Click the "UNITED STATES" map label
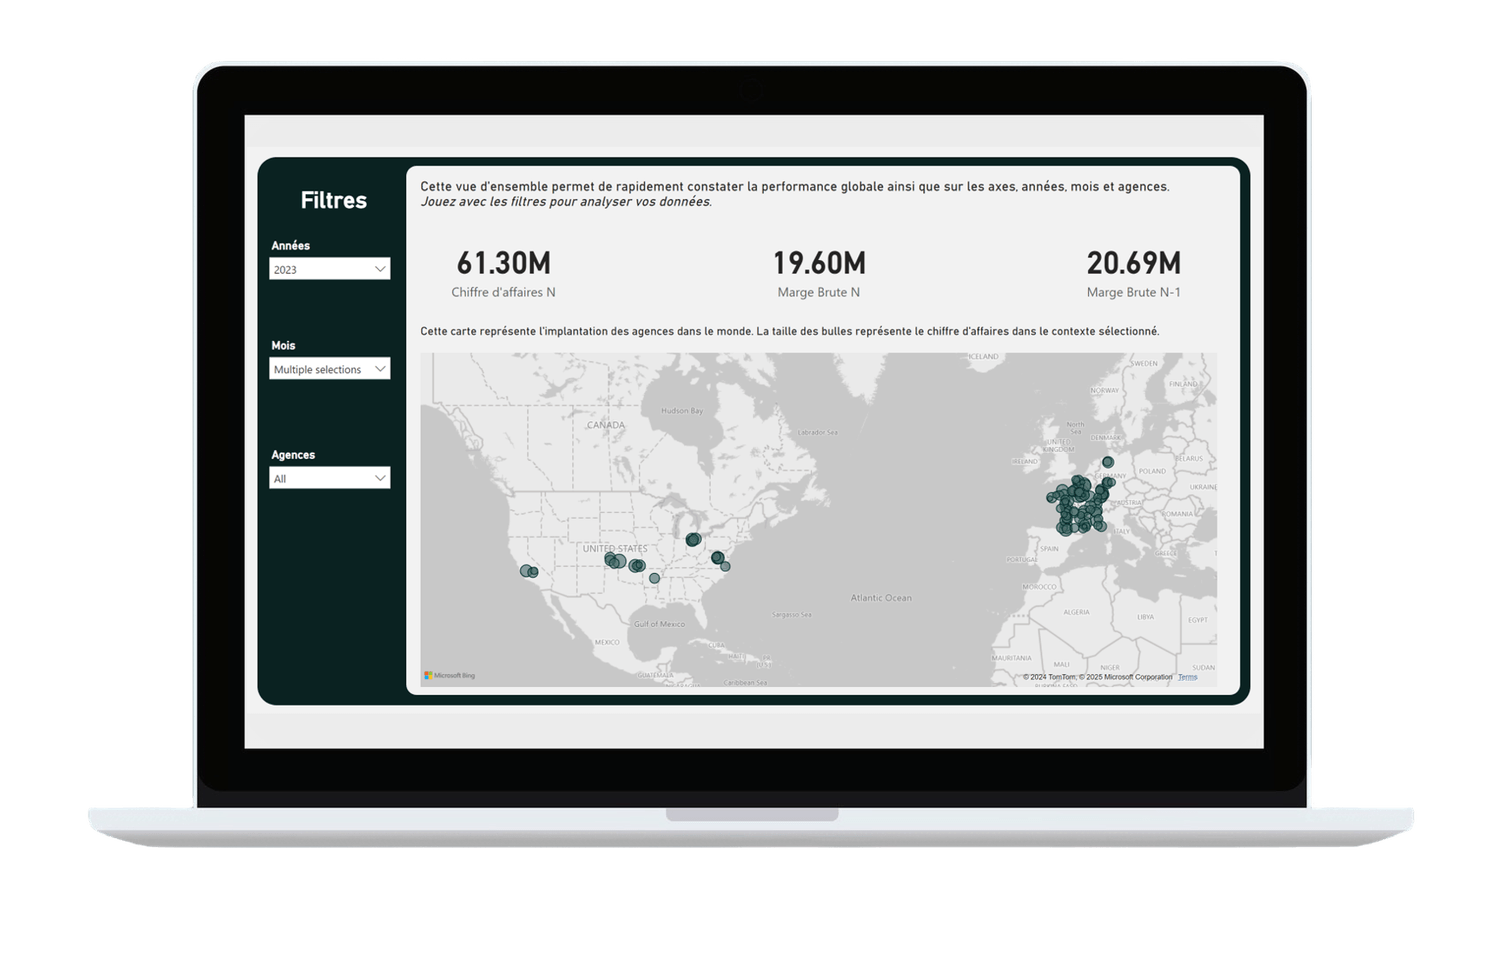1500x957 pixels. coord(615,549)
